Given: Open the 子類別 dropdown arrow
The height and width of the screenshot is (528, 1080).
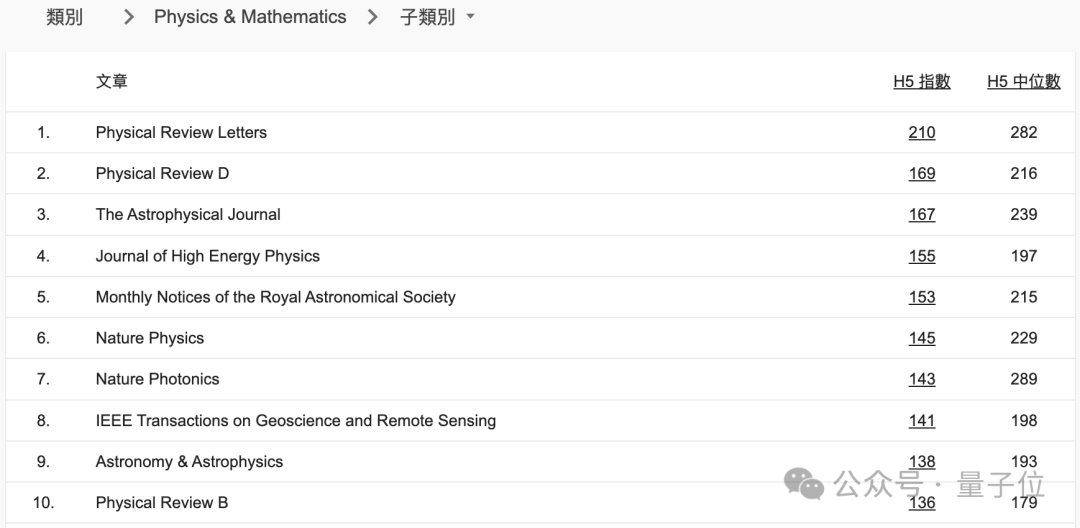Looking at the screenshot, I should point(470,17).
